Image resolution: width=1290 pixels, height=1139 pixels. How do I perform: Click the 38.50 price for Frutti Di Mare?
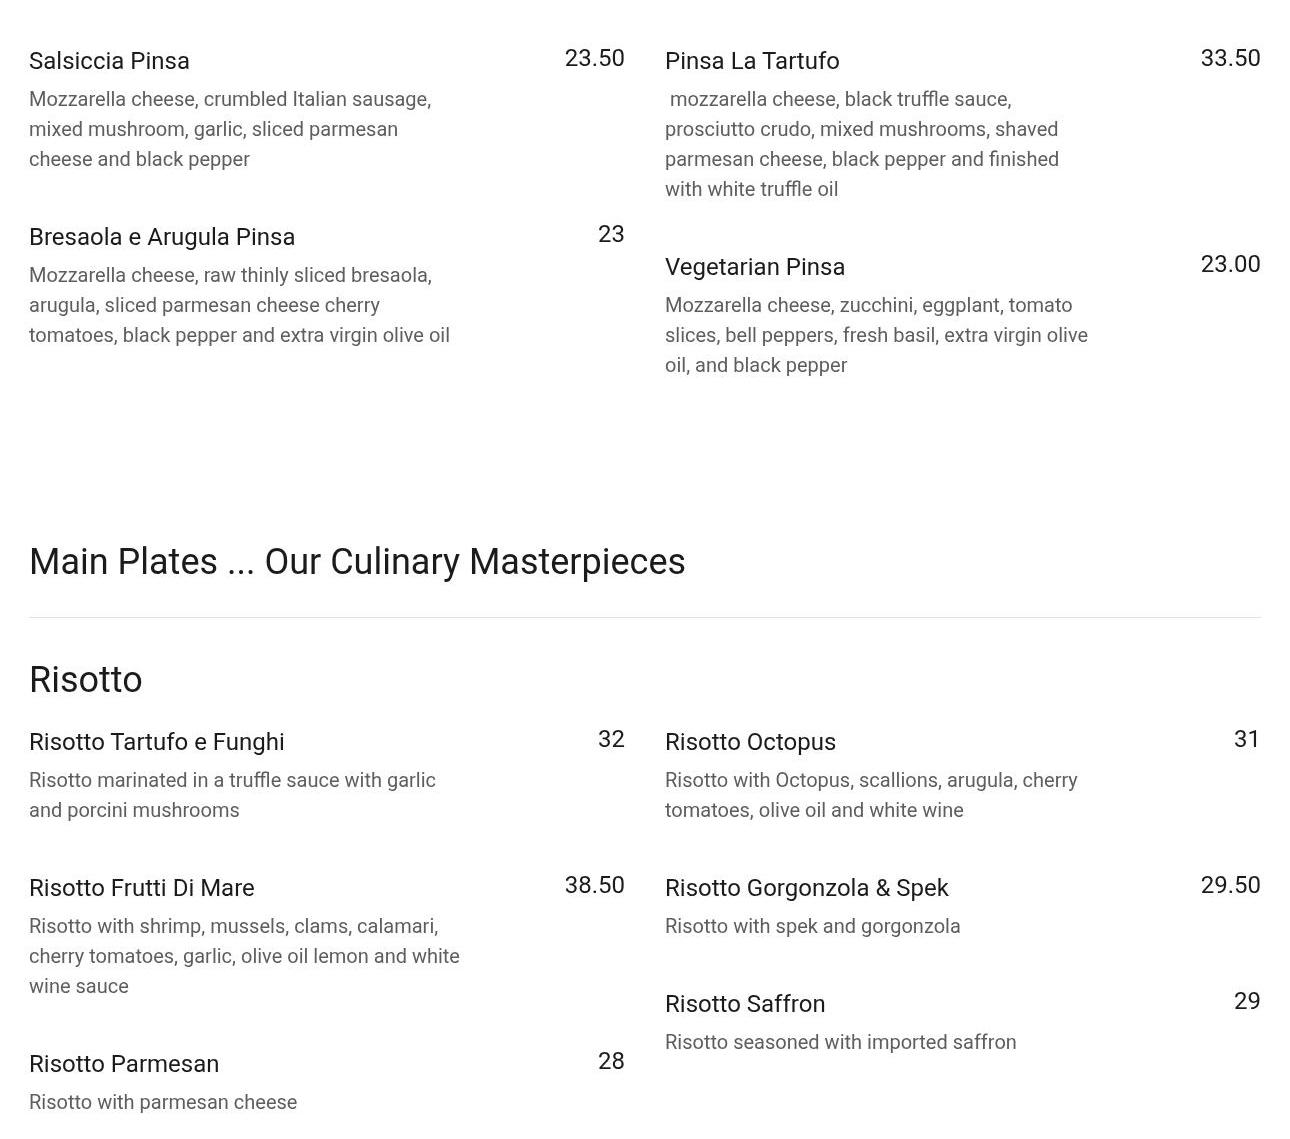pos(594,885)
